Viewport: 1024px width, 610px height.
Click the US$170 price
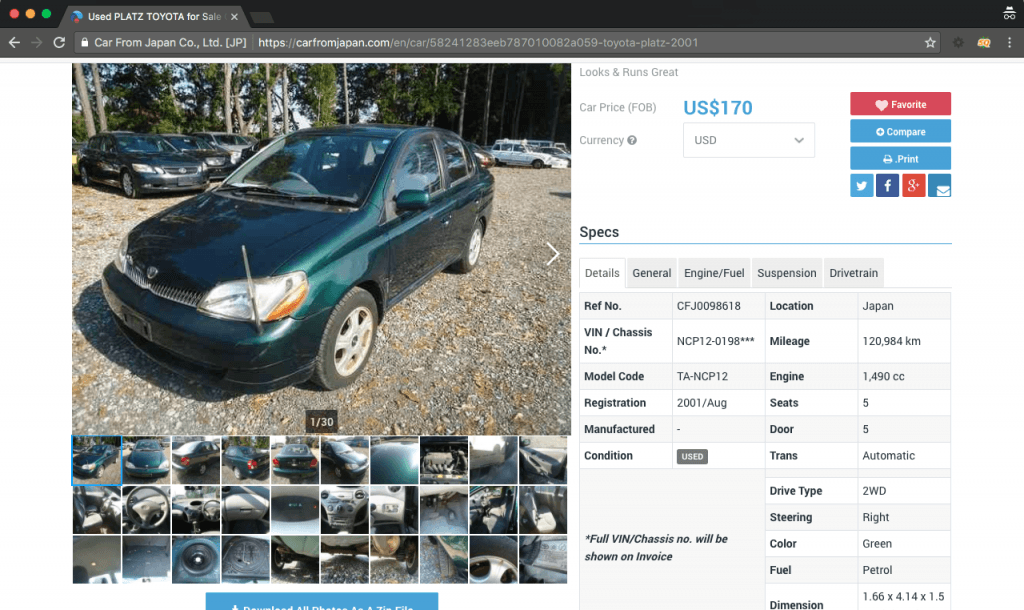click(x=718, y=108)
